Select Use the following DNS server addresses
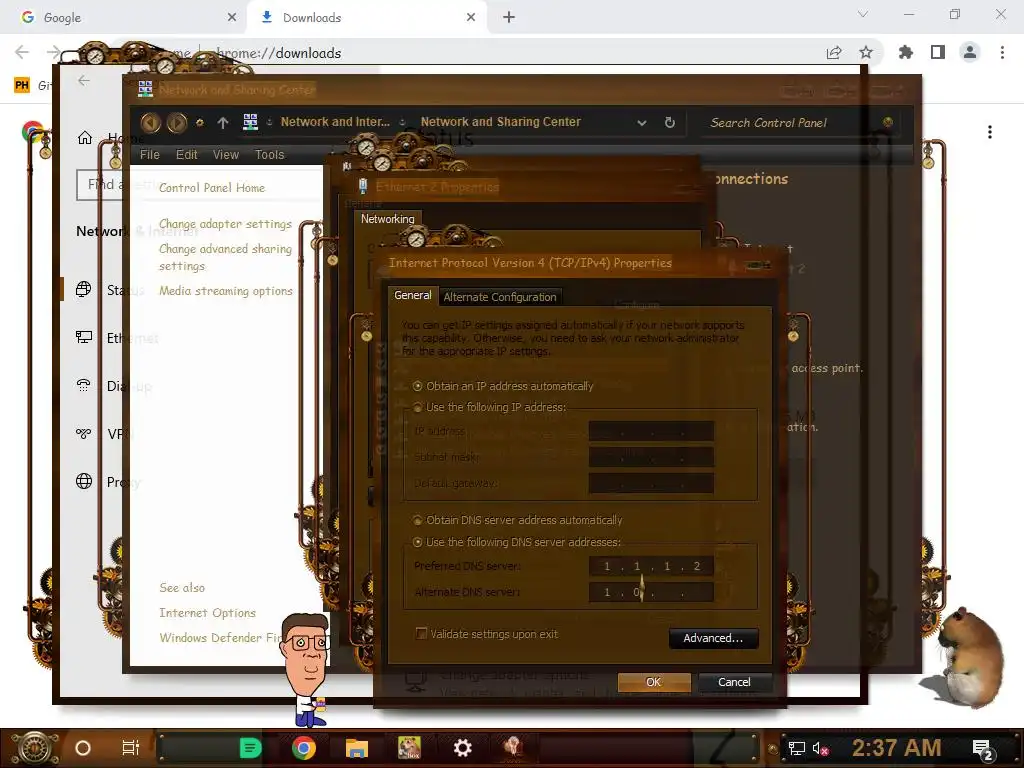The image size is (1024, 768). 517,542
